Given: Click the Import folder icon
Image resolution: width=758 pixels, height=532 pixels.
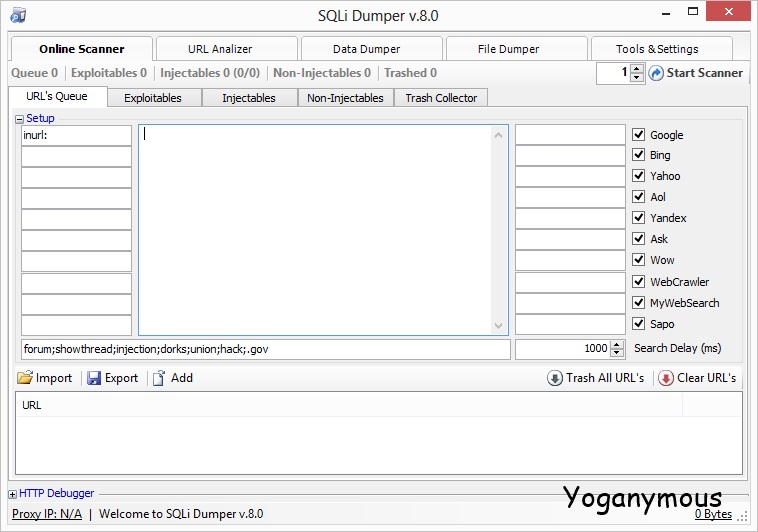Looking at the screenshot, I should [24, 378].
